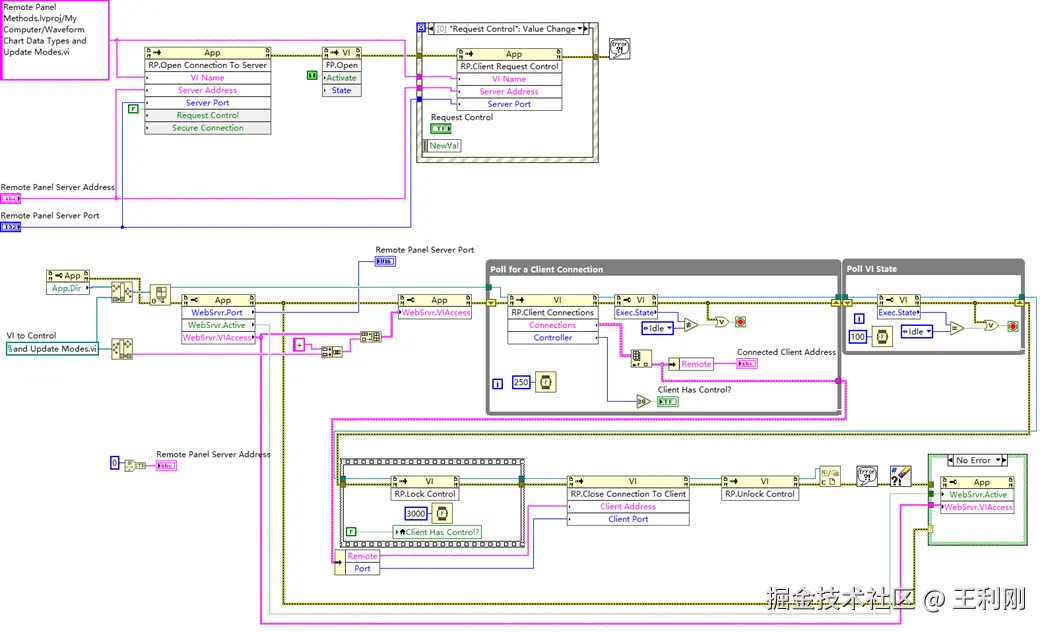Click the NewVal event data terminal
1046x632 pixels.
point(443,145)
